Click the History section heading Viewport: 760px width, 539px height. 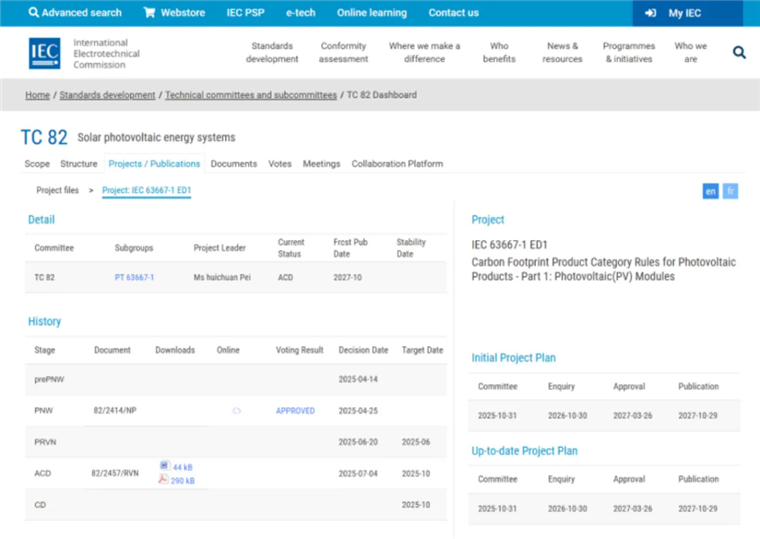(x=44, y=321)
